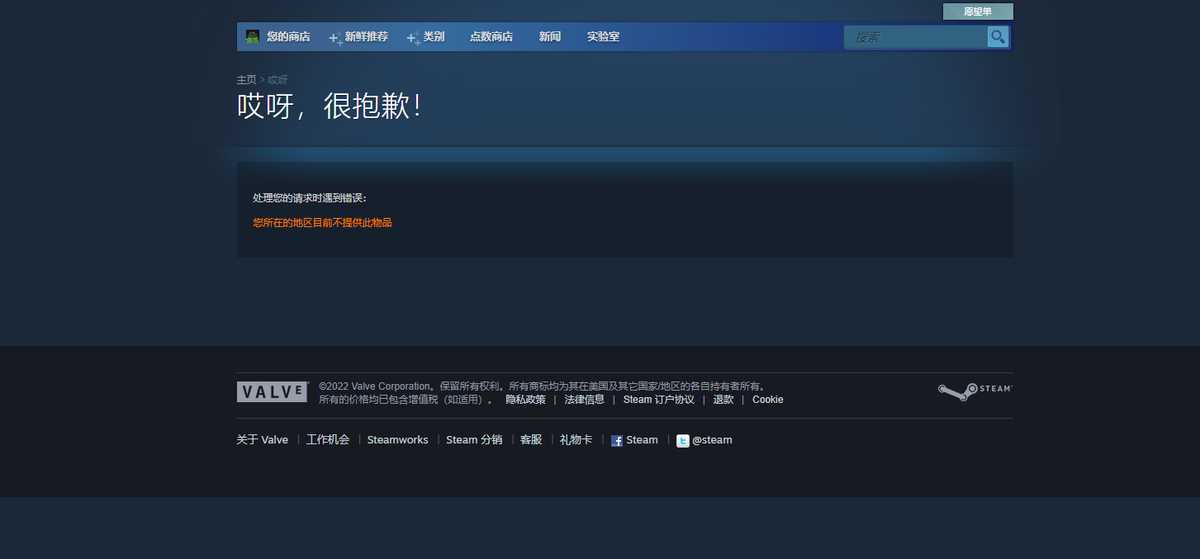The height and width of the screenshot is (559, 1200).
Task: Click the profile avatar icon beside 您的商店
Action: click(253, 37)
